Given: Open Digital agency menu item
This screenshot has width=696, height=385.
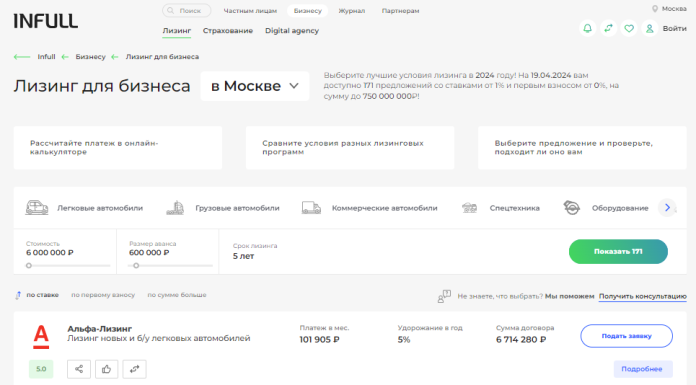Looking at the screenshot, I should click(x=292, y=31).
